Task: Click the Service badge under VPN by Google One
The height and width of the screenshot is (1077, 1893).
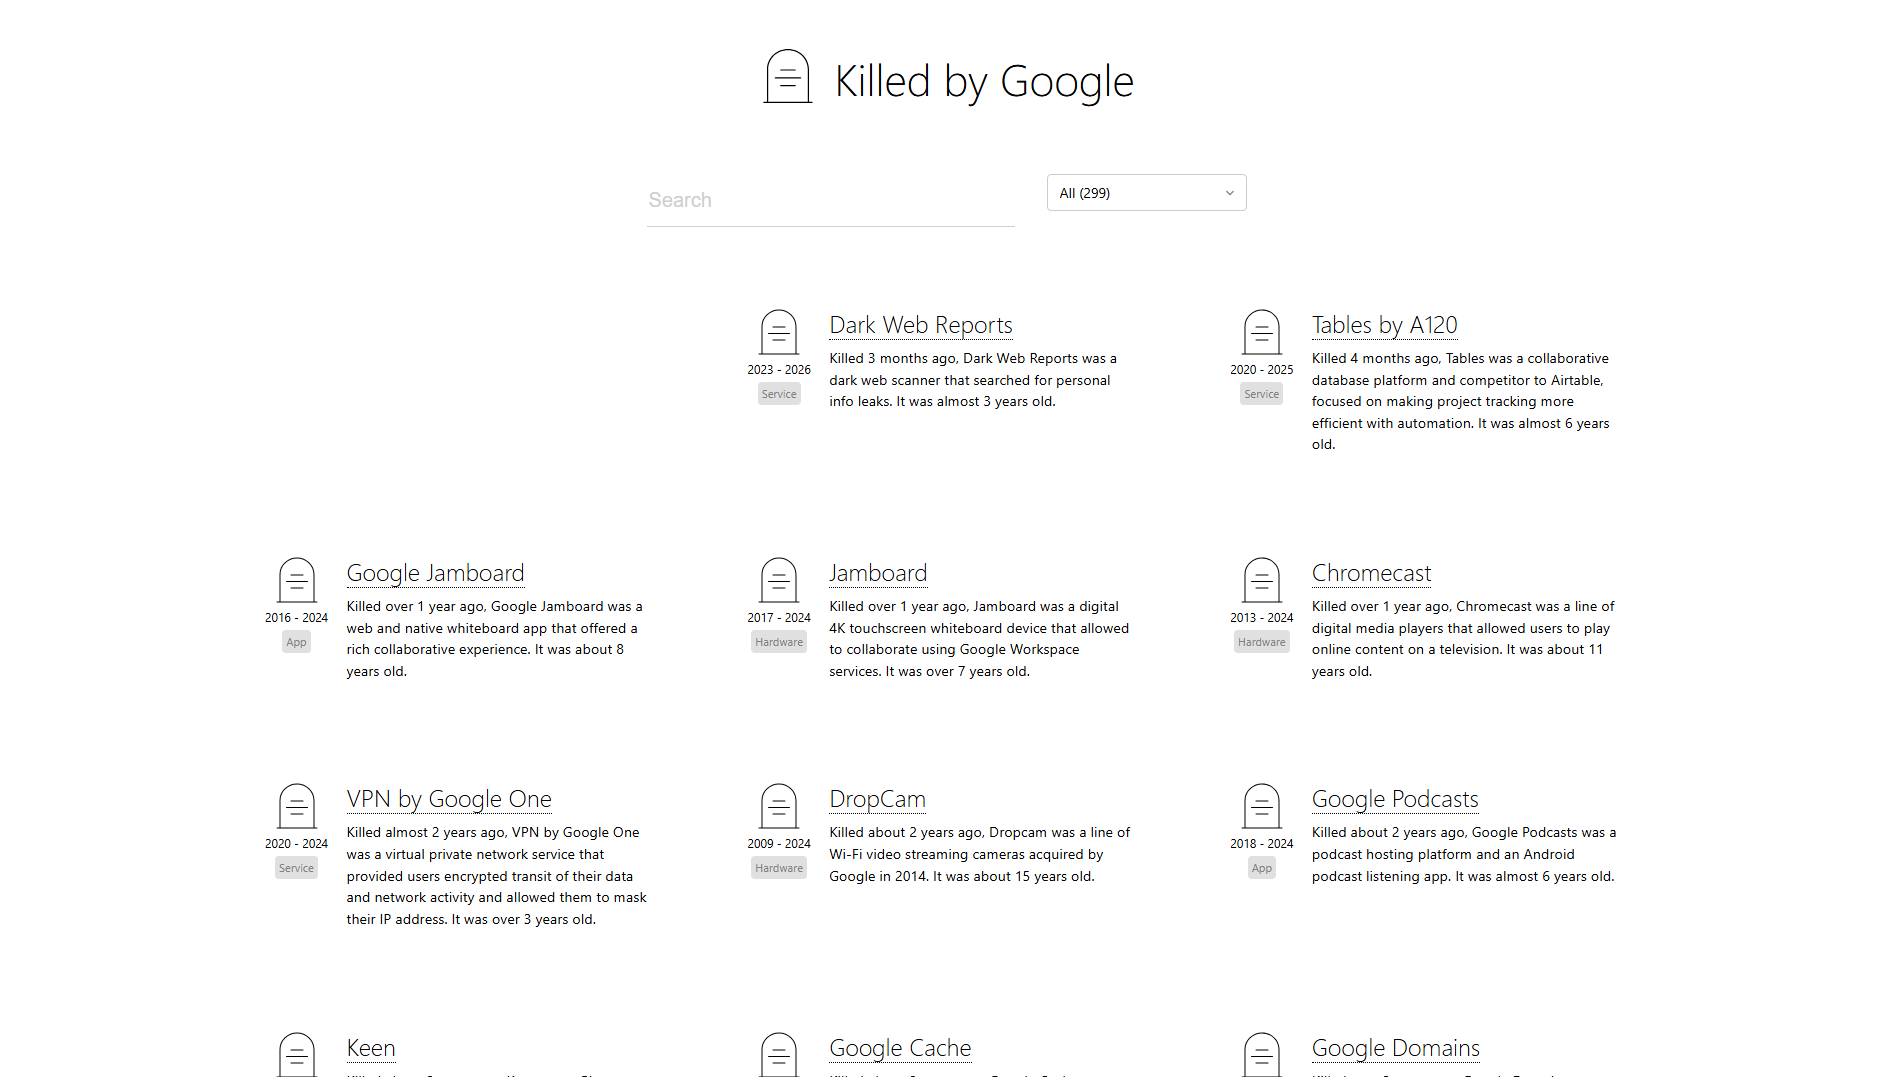Action: [x=296, y=868]
